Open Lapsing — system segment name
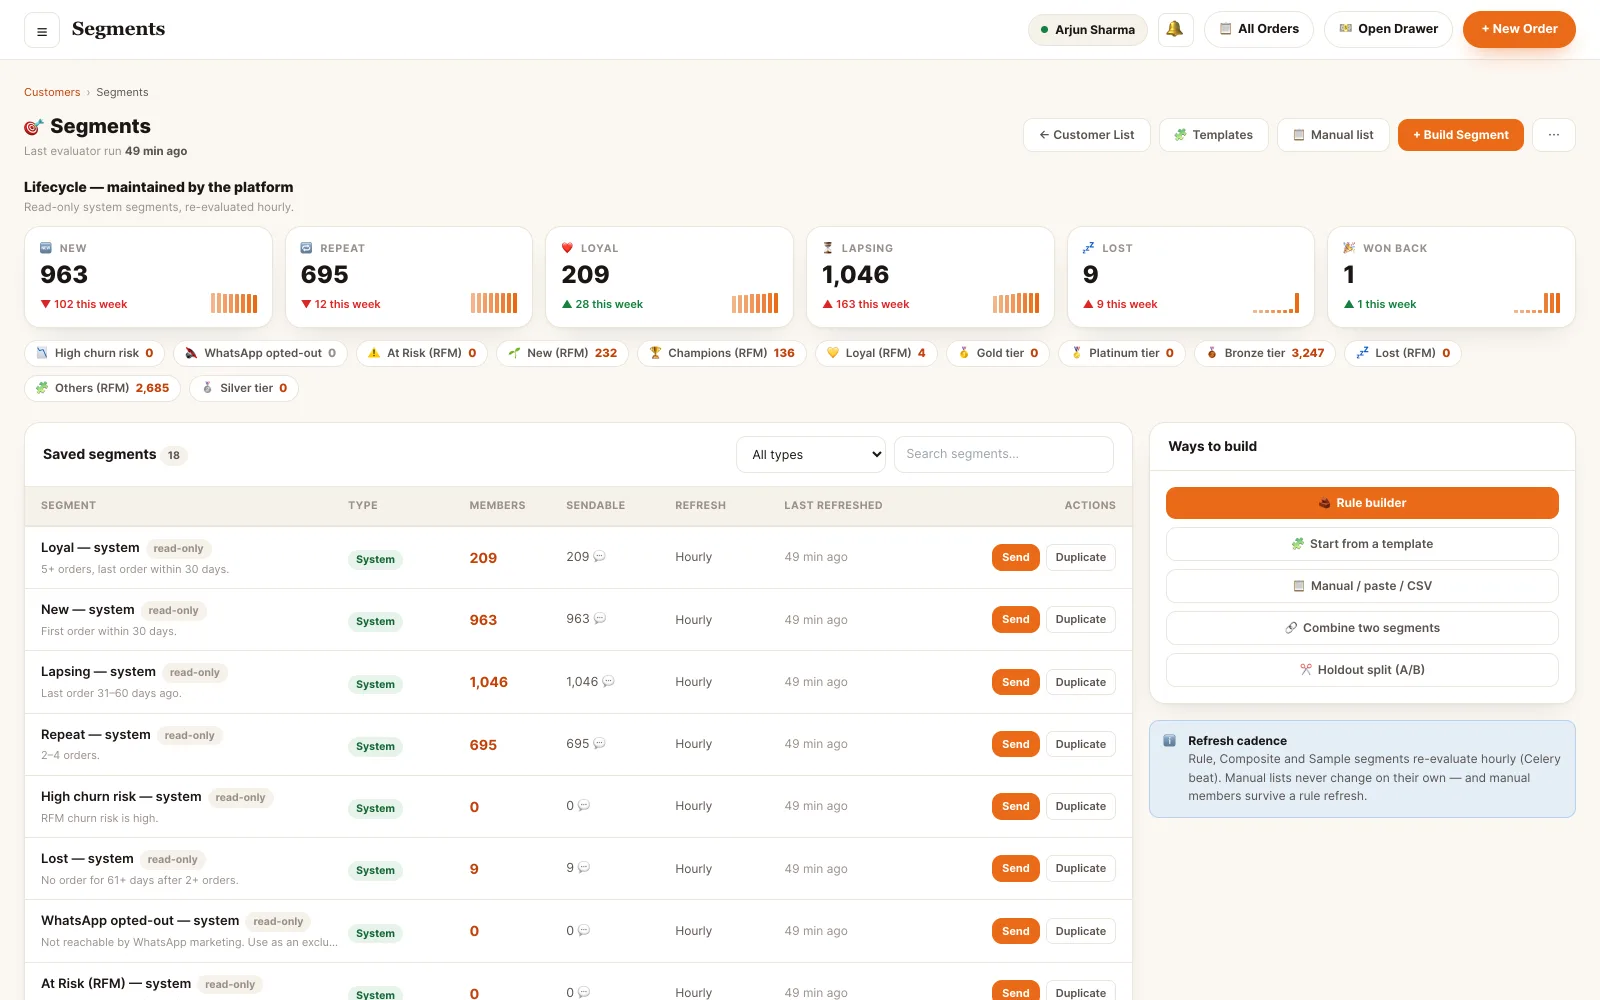 click(98, 672)
